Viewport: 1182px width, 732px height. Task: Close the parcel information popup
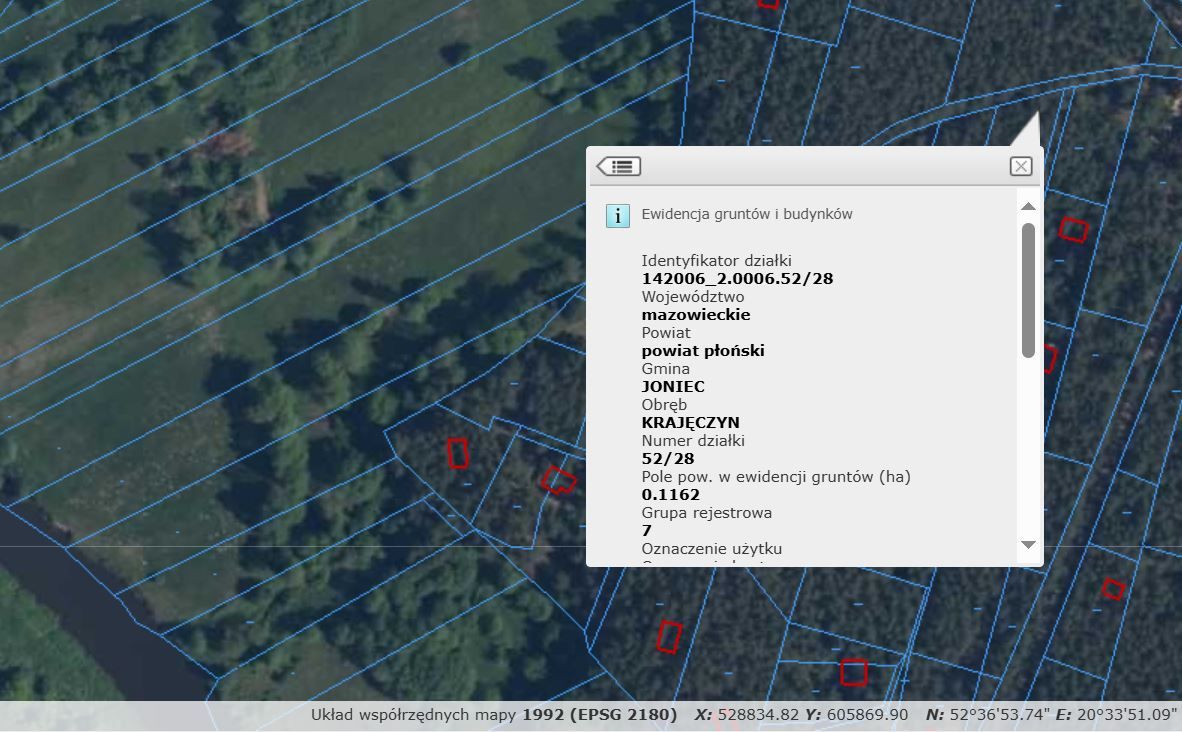click(1020, 166)
